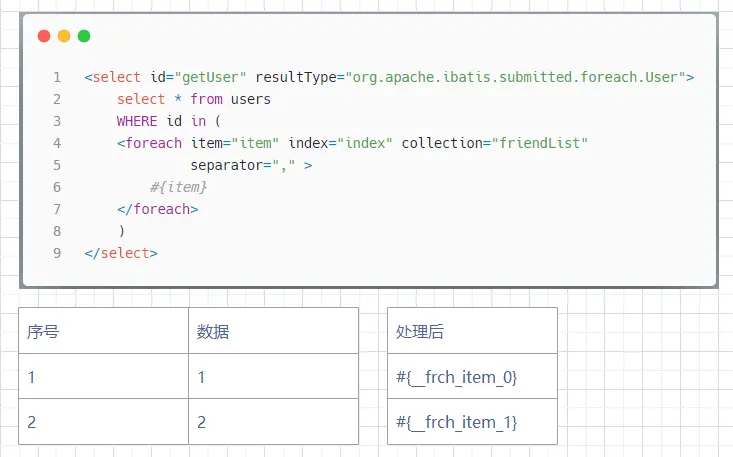The height and width of the screenshot is (457, 733).
Task: Click the red close dot
Action: [x=44, y=36]
